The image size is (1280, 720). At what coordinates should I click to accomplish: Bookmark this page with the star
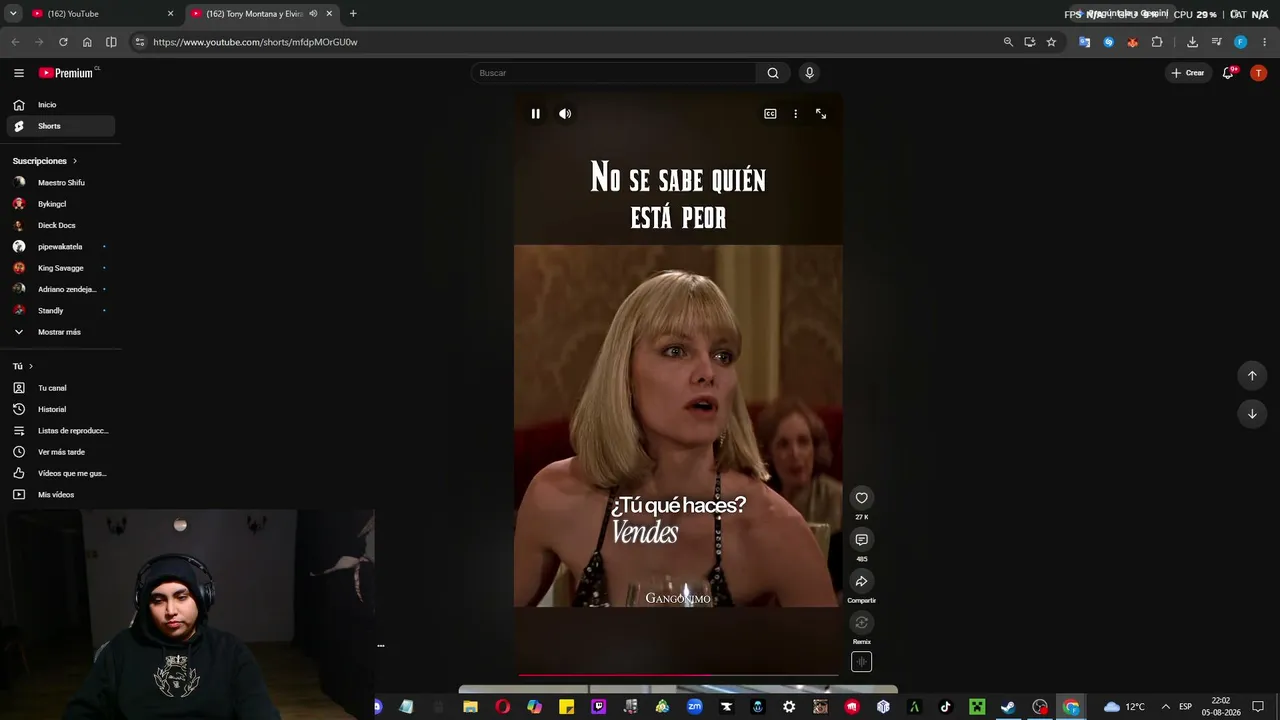click(x=1051, y=42)
